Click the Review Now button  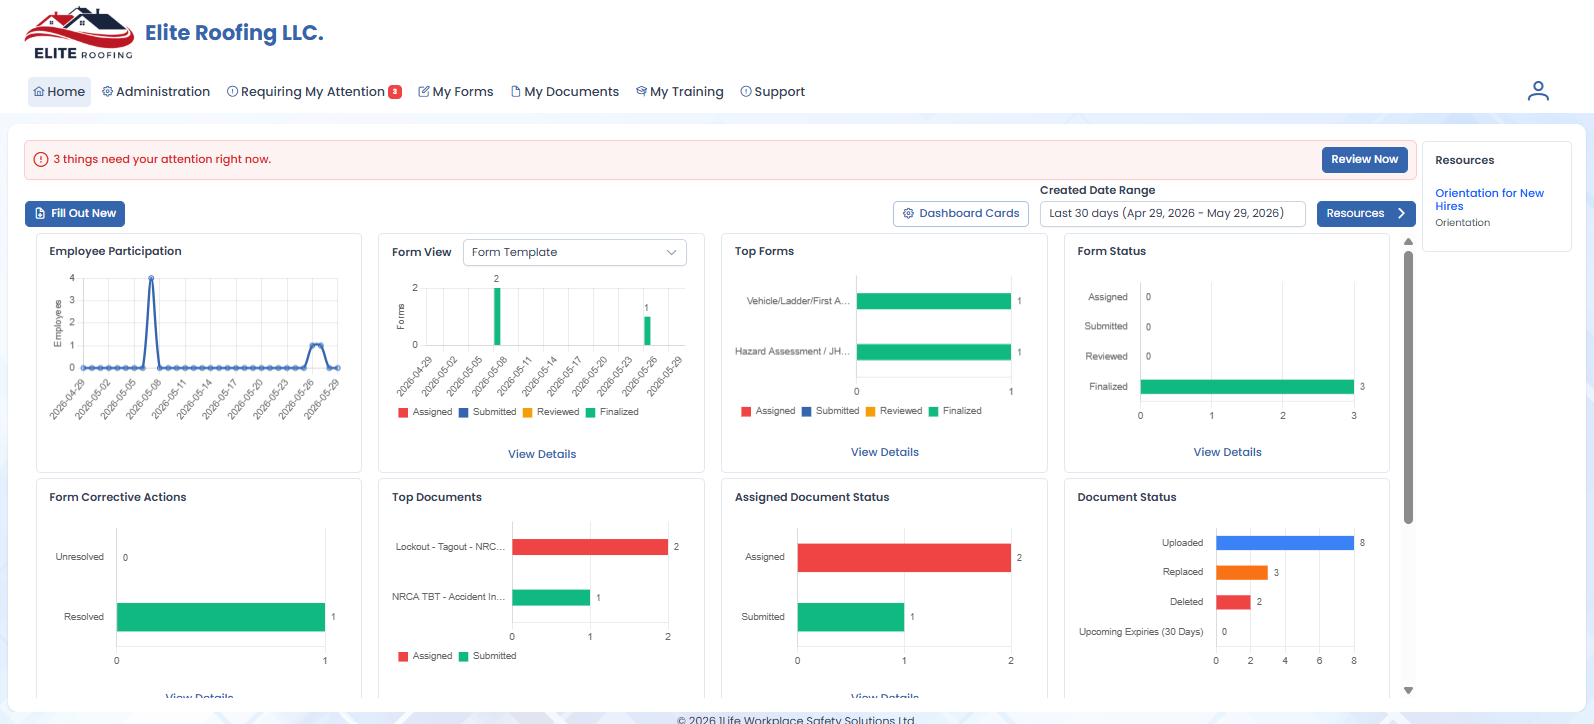[x=1365, y=159]
